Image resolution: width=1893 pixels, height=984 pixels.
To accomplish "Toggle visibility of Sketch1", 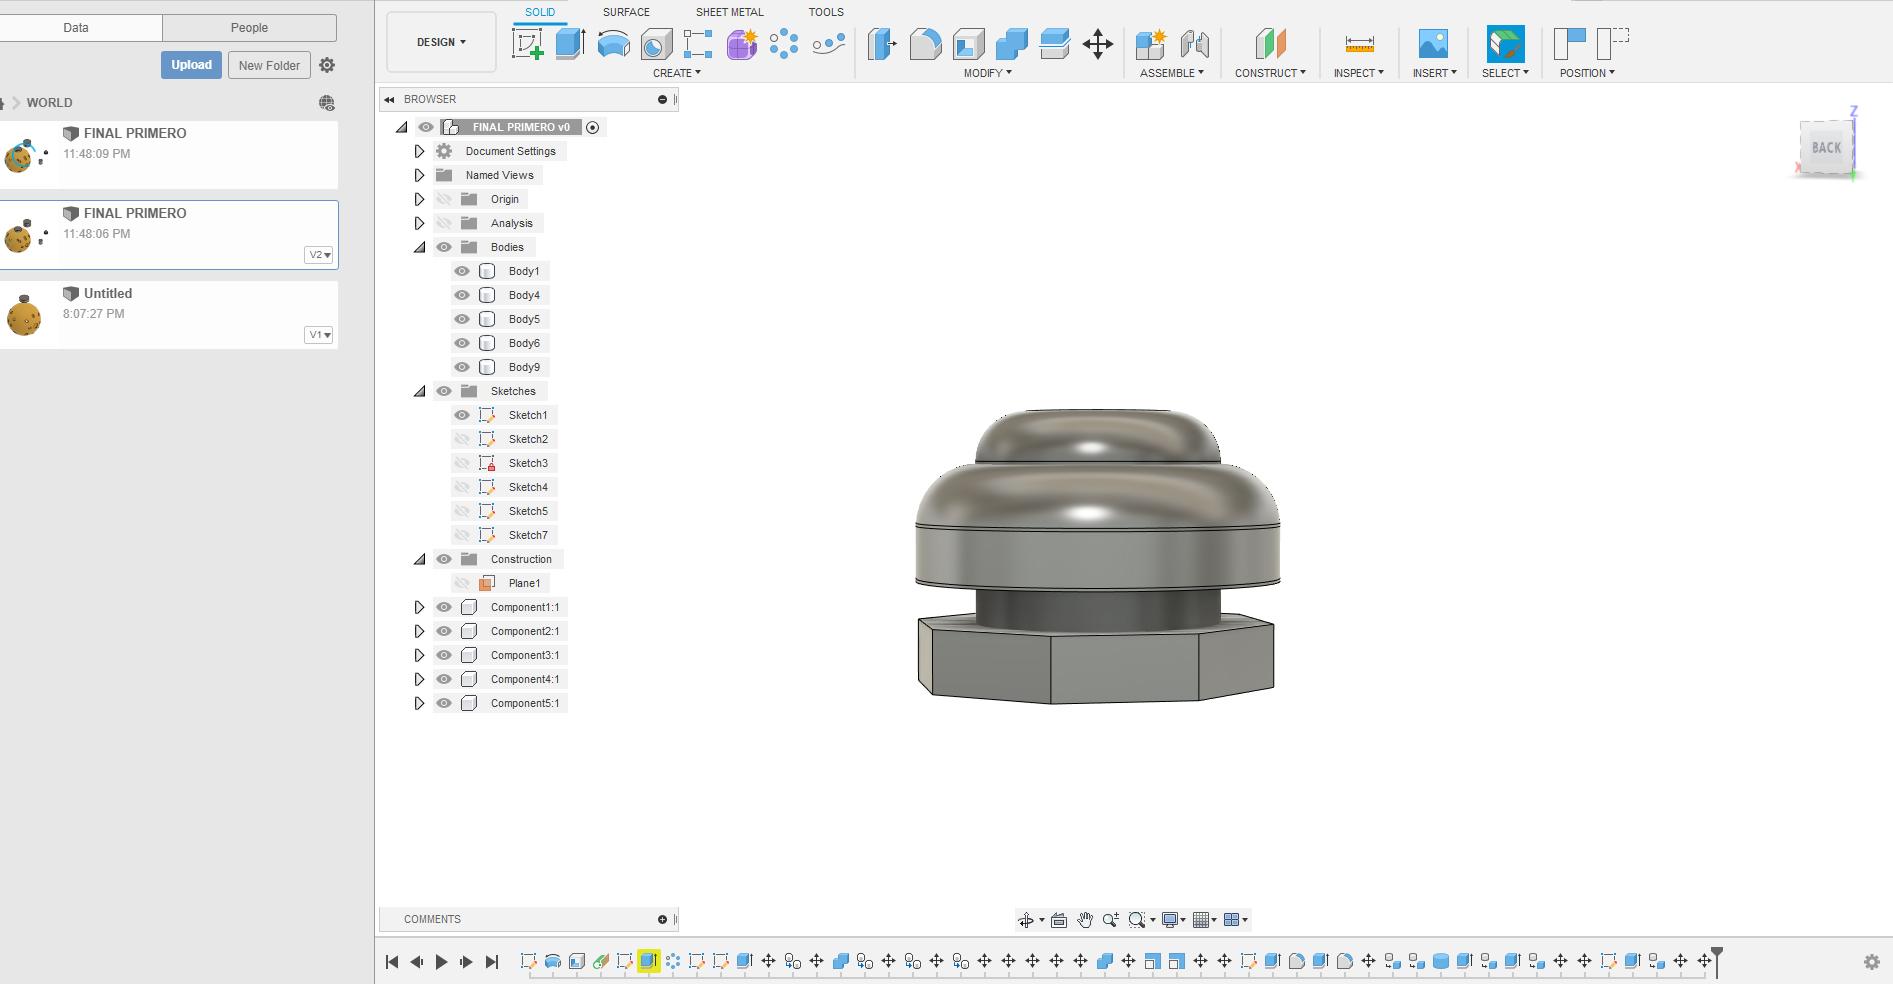I will tap(462, 415).
